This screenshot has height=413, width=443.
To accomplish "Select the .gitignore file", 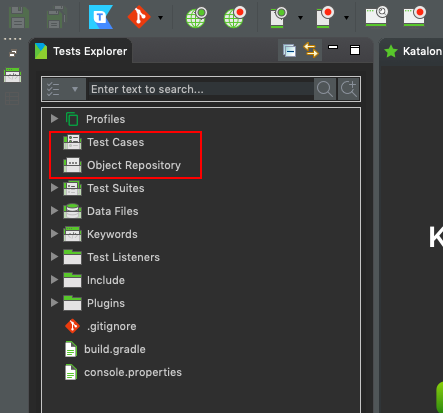I will (x=111, y=326).
